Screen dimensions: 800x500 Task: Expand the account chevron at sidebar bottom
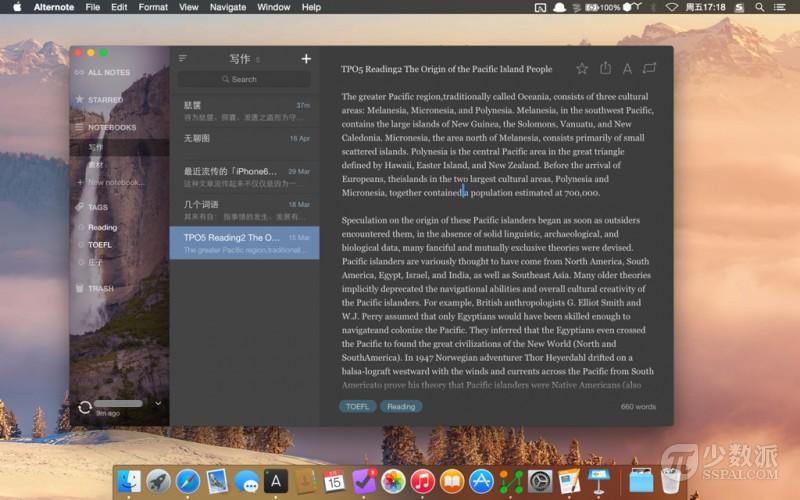pyautogui.click(x=158, y=403)
